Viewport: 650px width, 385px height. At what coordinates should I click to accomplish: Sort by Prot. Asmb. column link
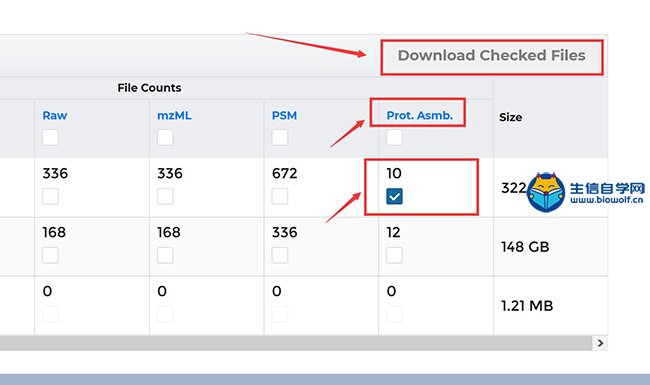[420, 116]
